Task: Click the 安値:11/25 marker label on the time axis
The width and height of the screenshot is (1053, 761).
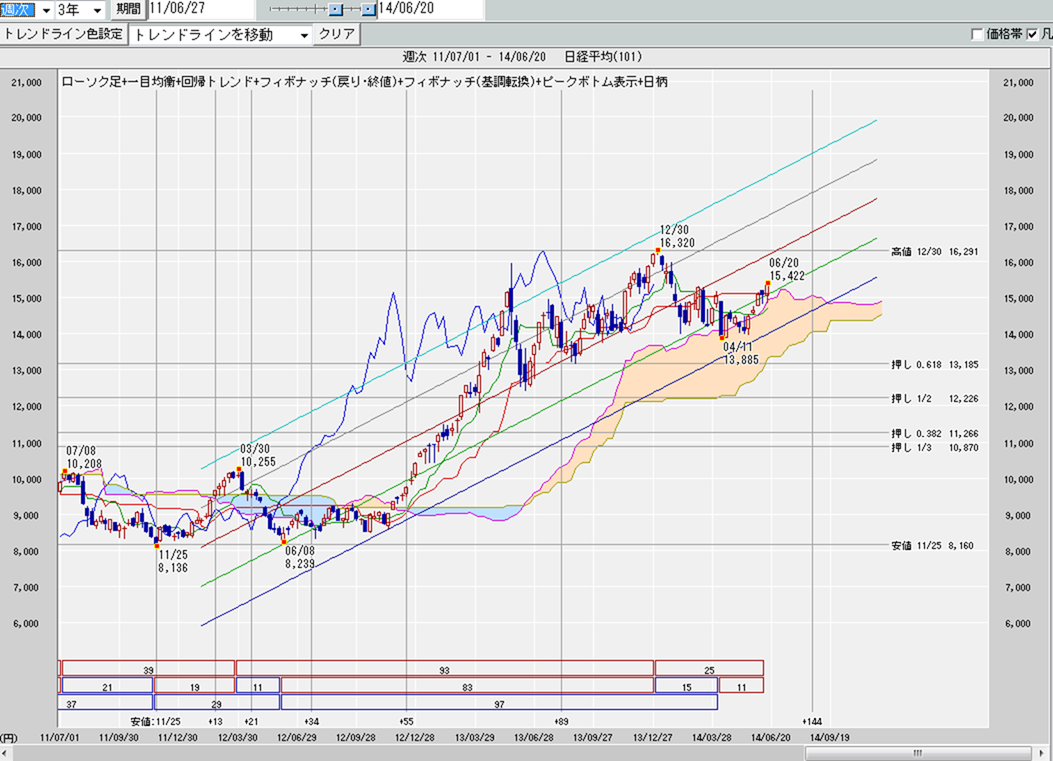Action: 155,722
